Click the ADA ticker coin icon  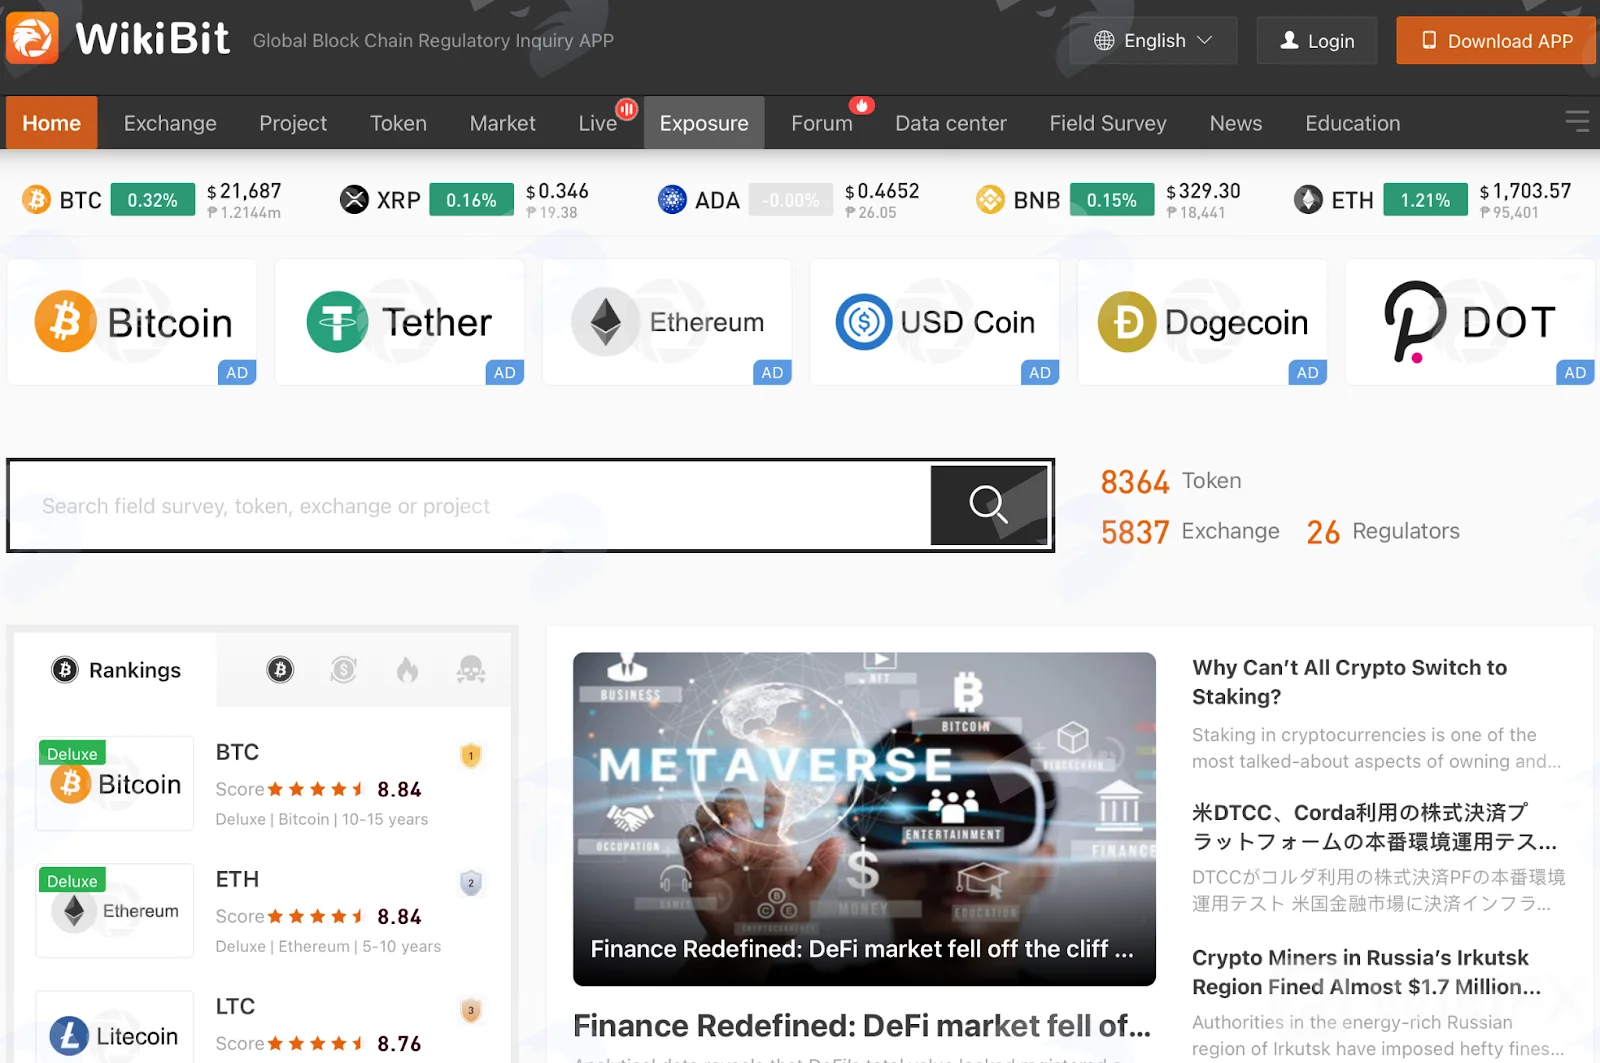[672, 200]
